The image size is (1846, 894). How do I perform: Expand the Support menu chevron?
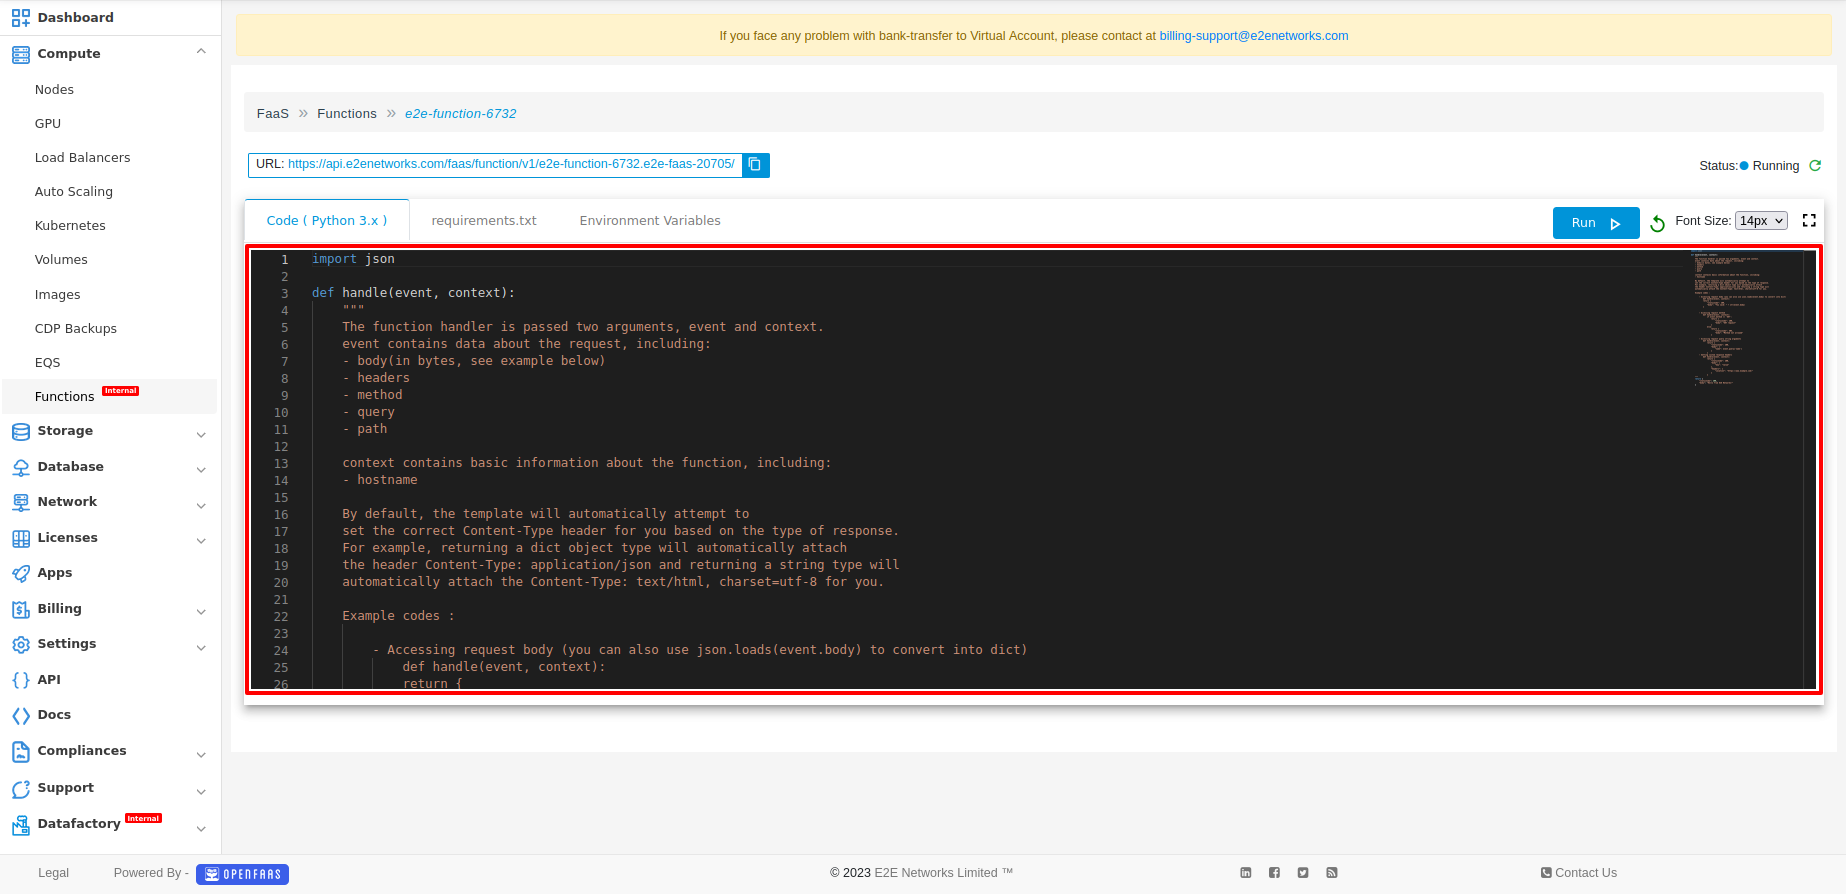click(201, 792)
